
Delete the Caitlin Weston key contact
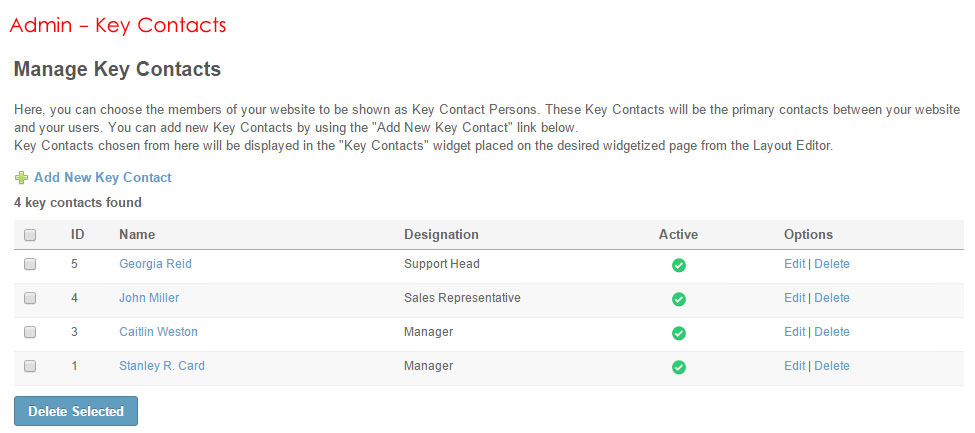point(832,332)
